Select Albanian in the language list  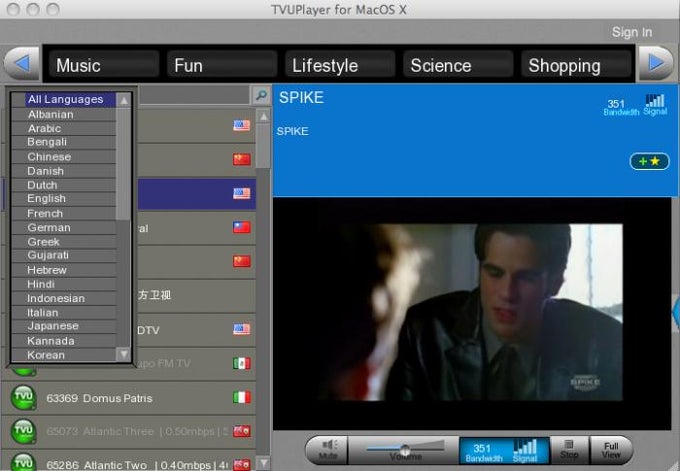coord(64,114)
